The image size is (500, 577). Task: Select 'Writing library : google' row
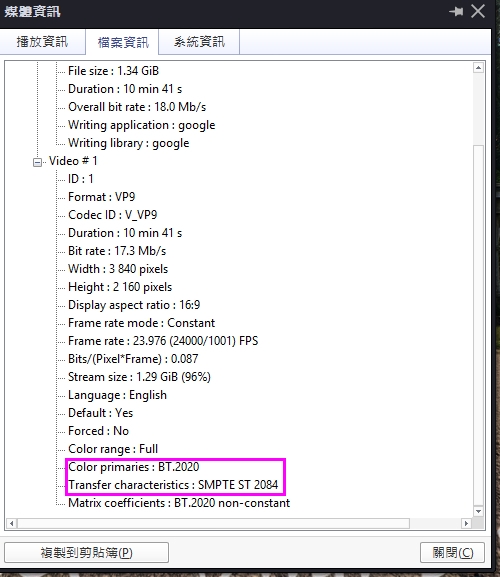128,143
